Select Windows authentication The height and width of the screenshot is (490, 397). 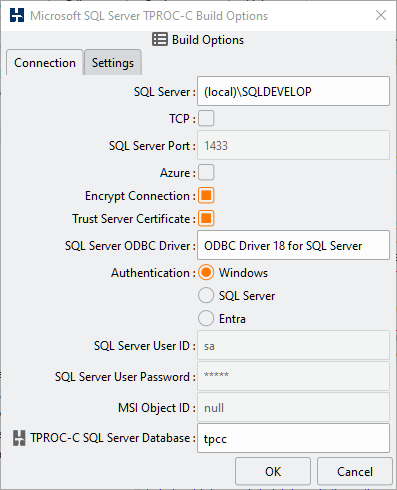click(206, 273)
